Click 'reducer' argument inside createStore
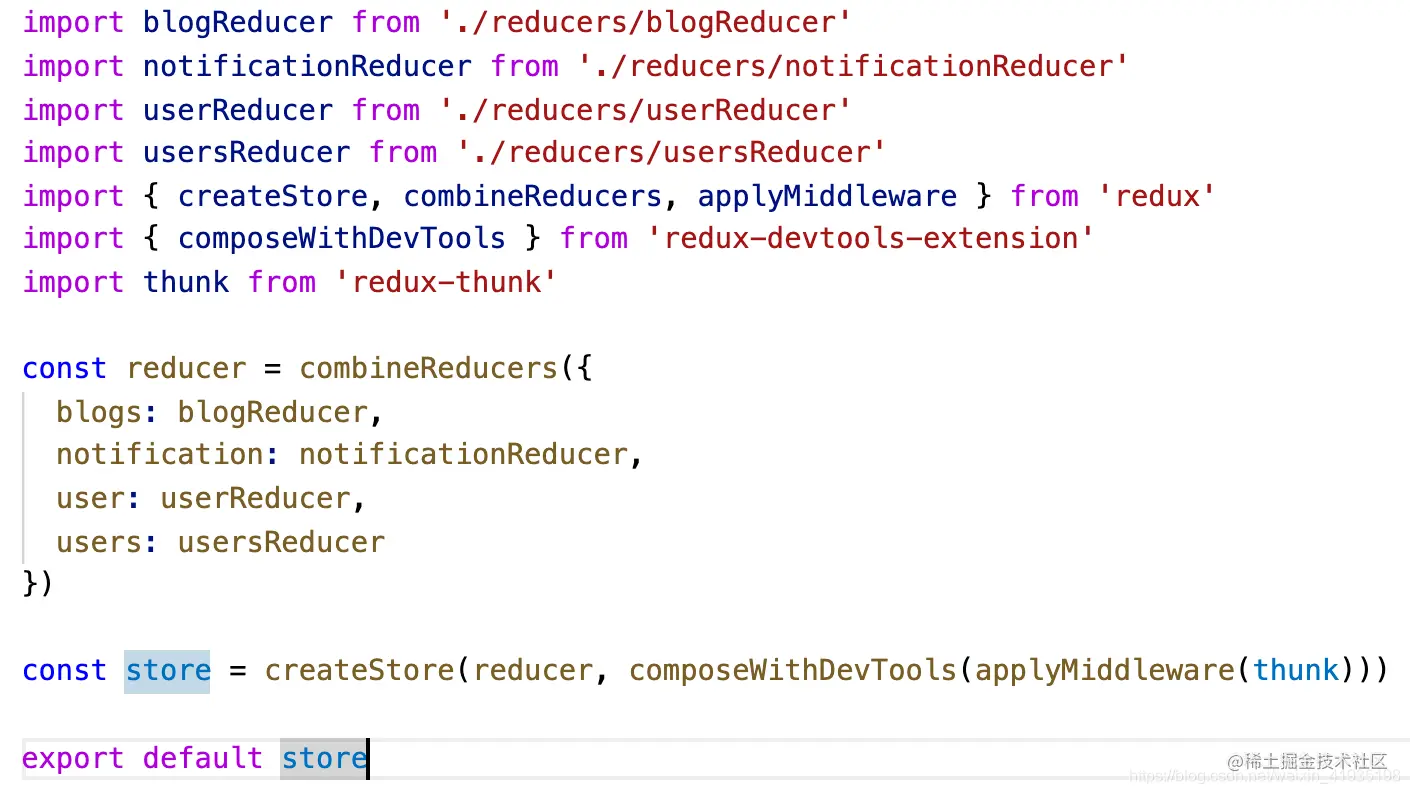Viewport: 1410px width, 794px height. click(x=533, y=671)
